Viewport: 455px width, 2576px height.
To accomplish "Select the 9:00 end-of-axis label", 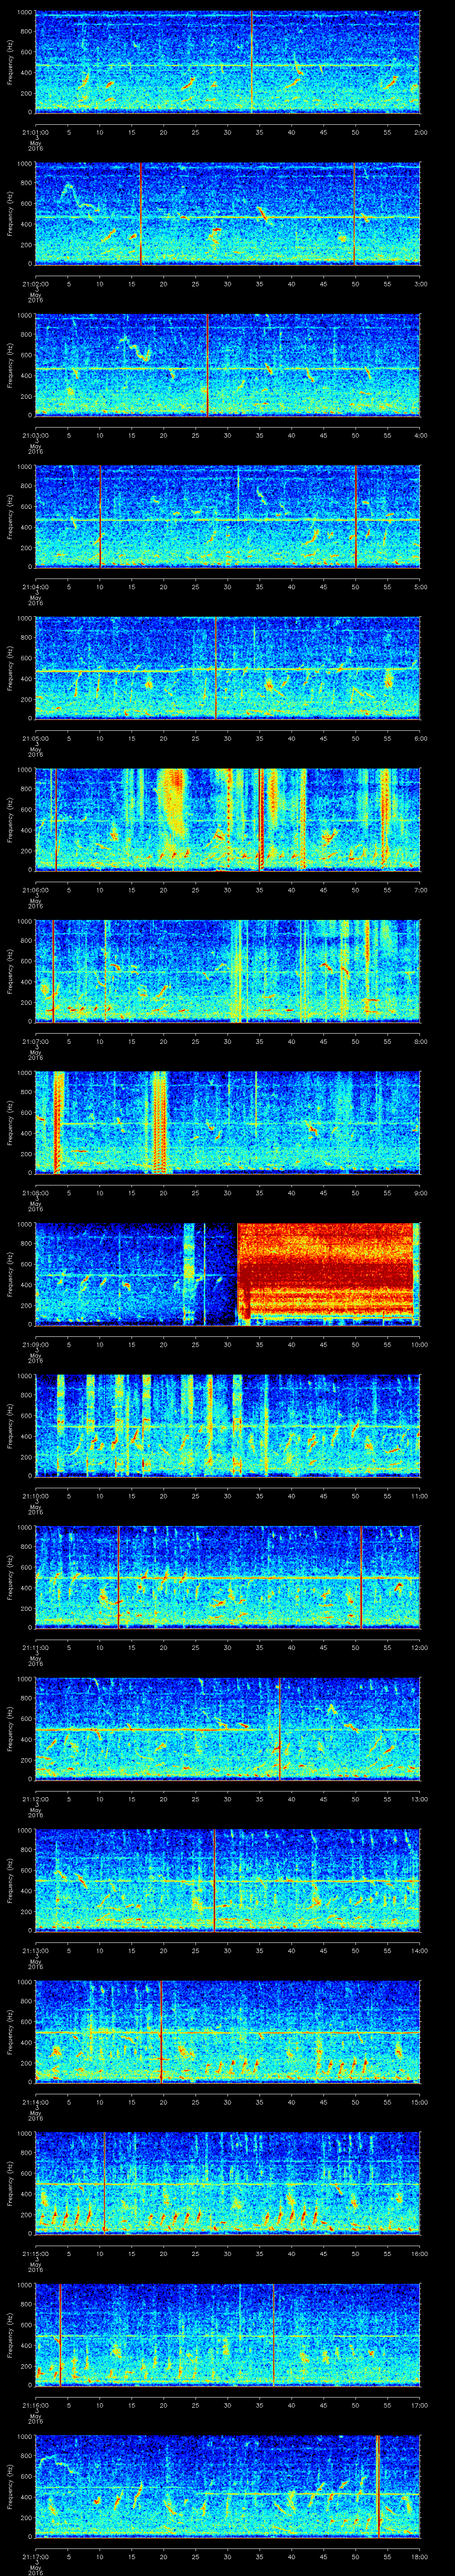I will [420, 1192].
